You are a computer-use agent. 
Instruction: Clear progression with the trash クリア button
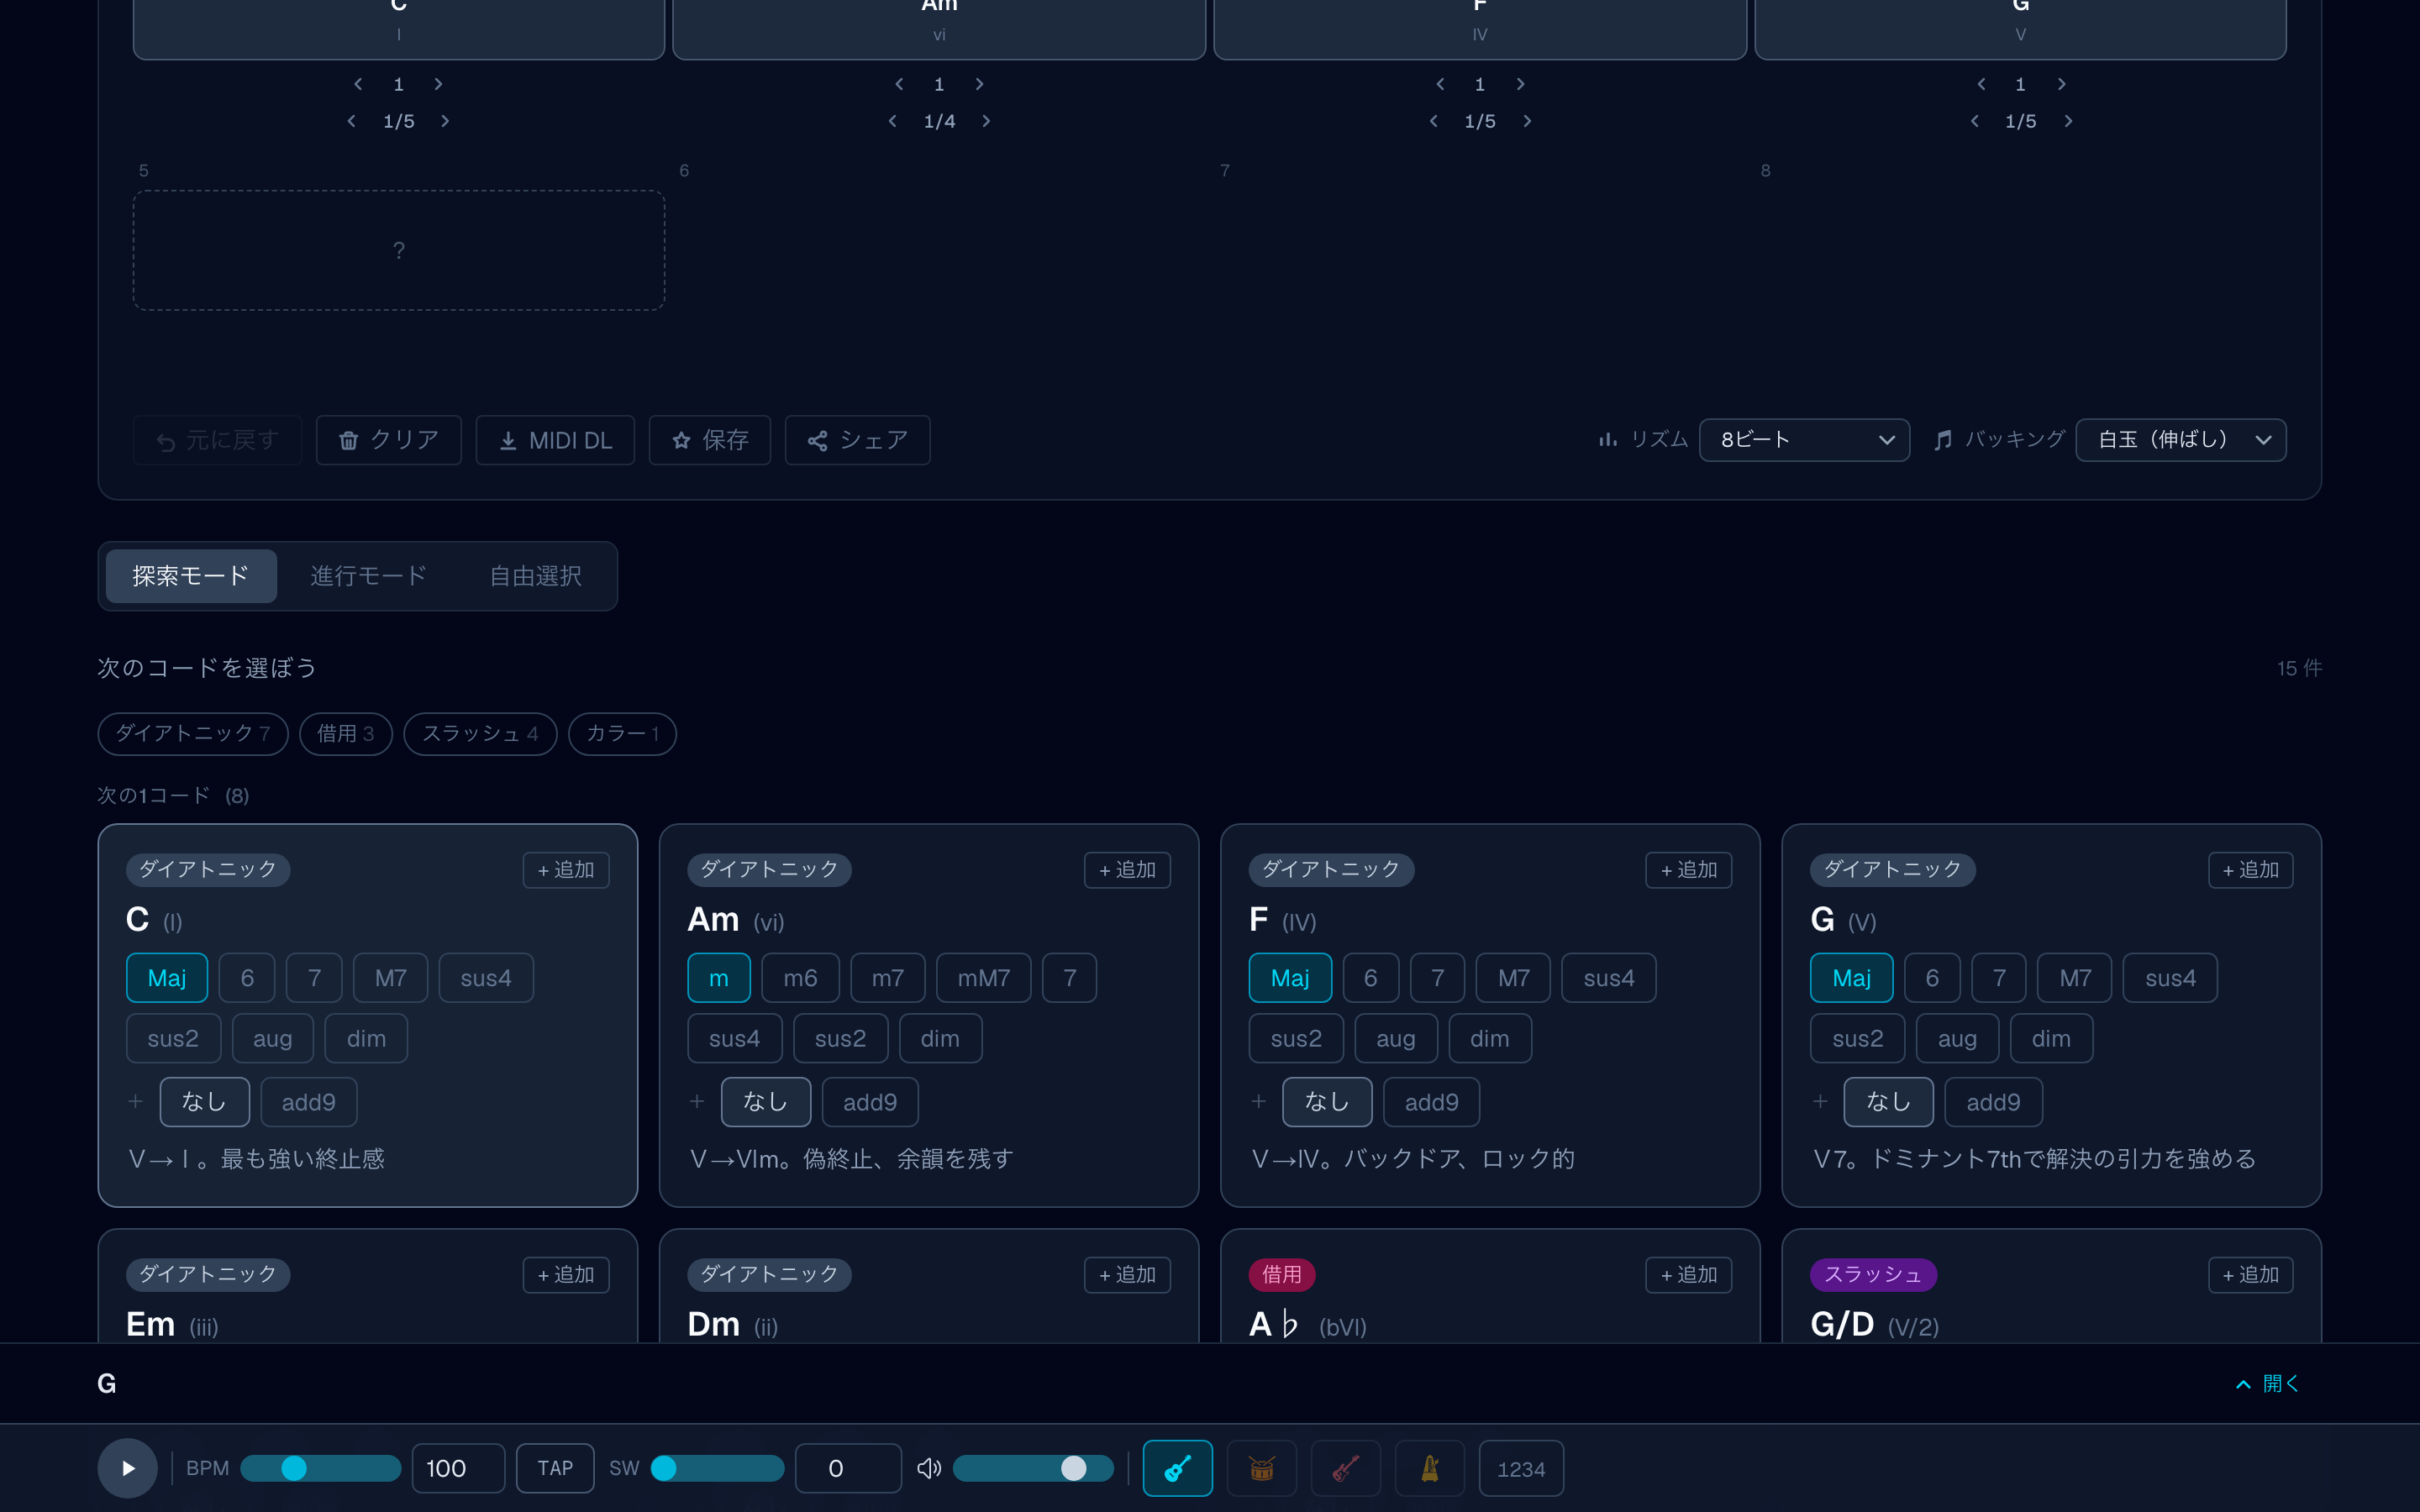coord(388,440)
